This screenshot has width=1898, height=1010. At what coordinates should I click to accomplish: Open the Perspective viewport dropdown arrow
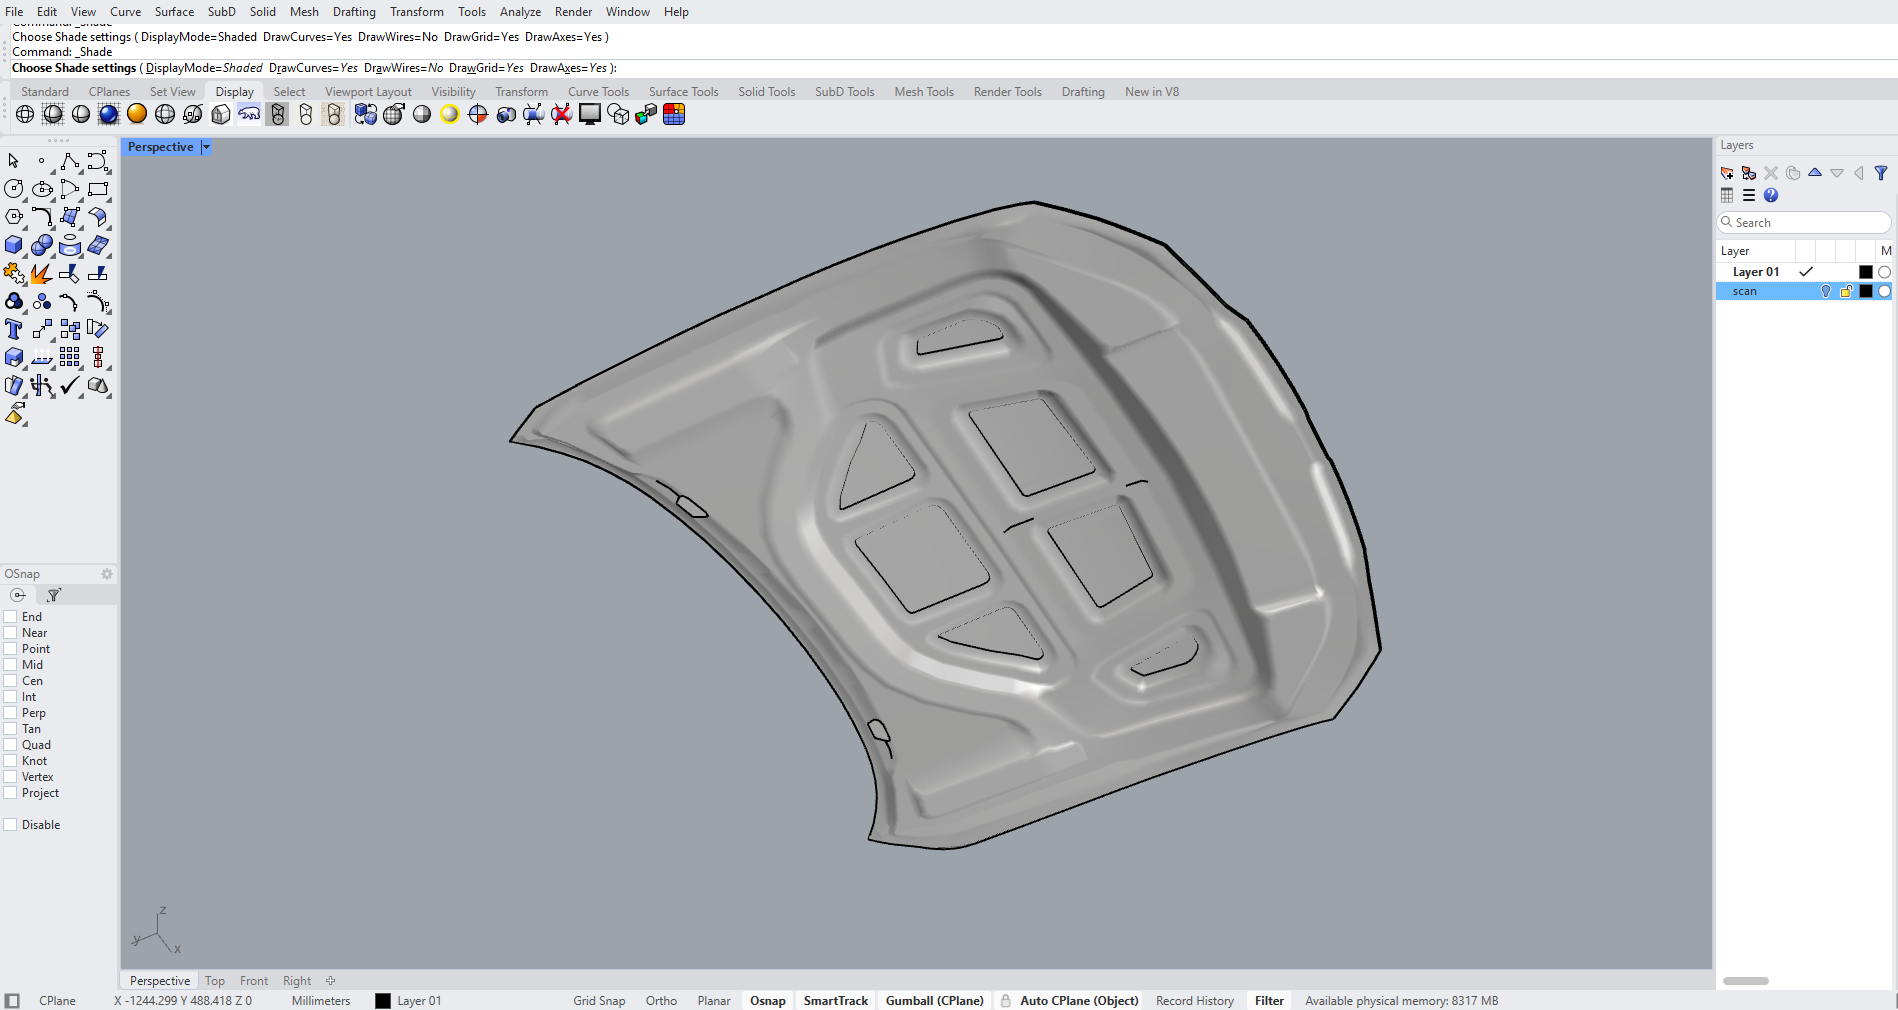click(206, 147)
